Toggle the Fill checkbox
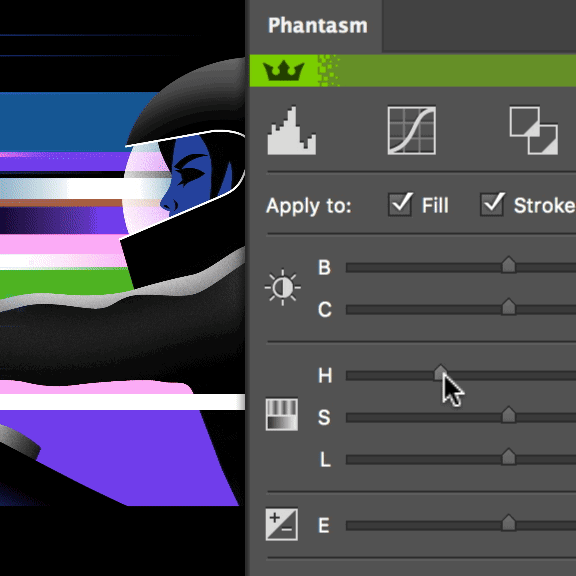Viewport: 576px width, 576px height. coord(400,204)
